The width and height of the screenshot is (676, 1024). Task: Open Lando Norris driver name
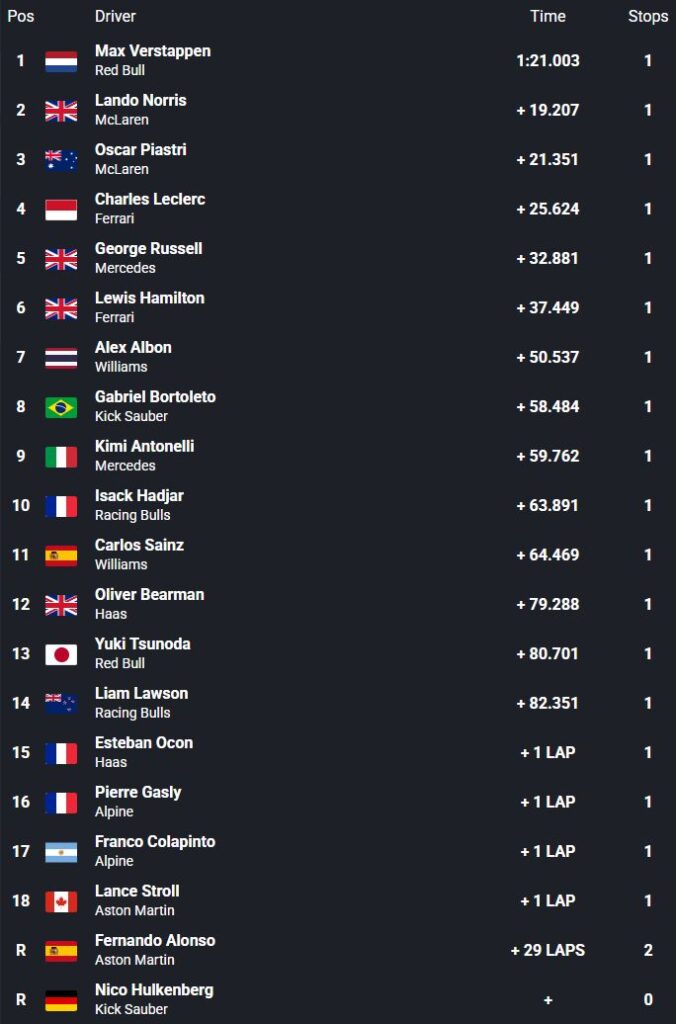pyautogui.click(x=140, y=100)
